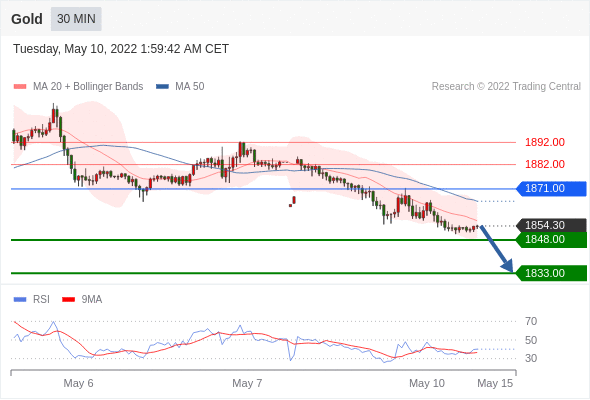This screenshot has width=590, height=400.
Task: Click the MA 20 Bollinger Bands pink swatch
Action: pos(20,87)
